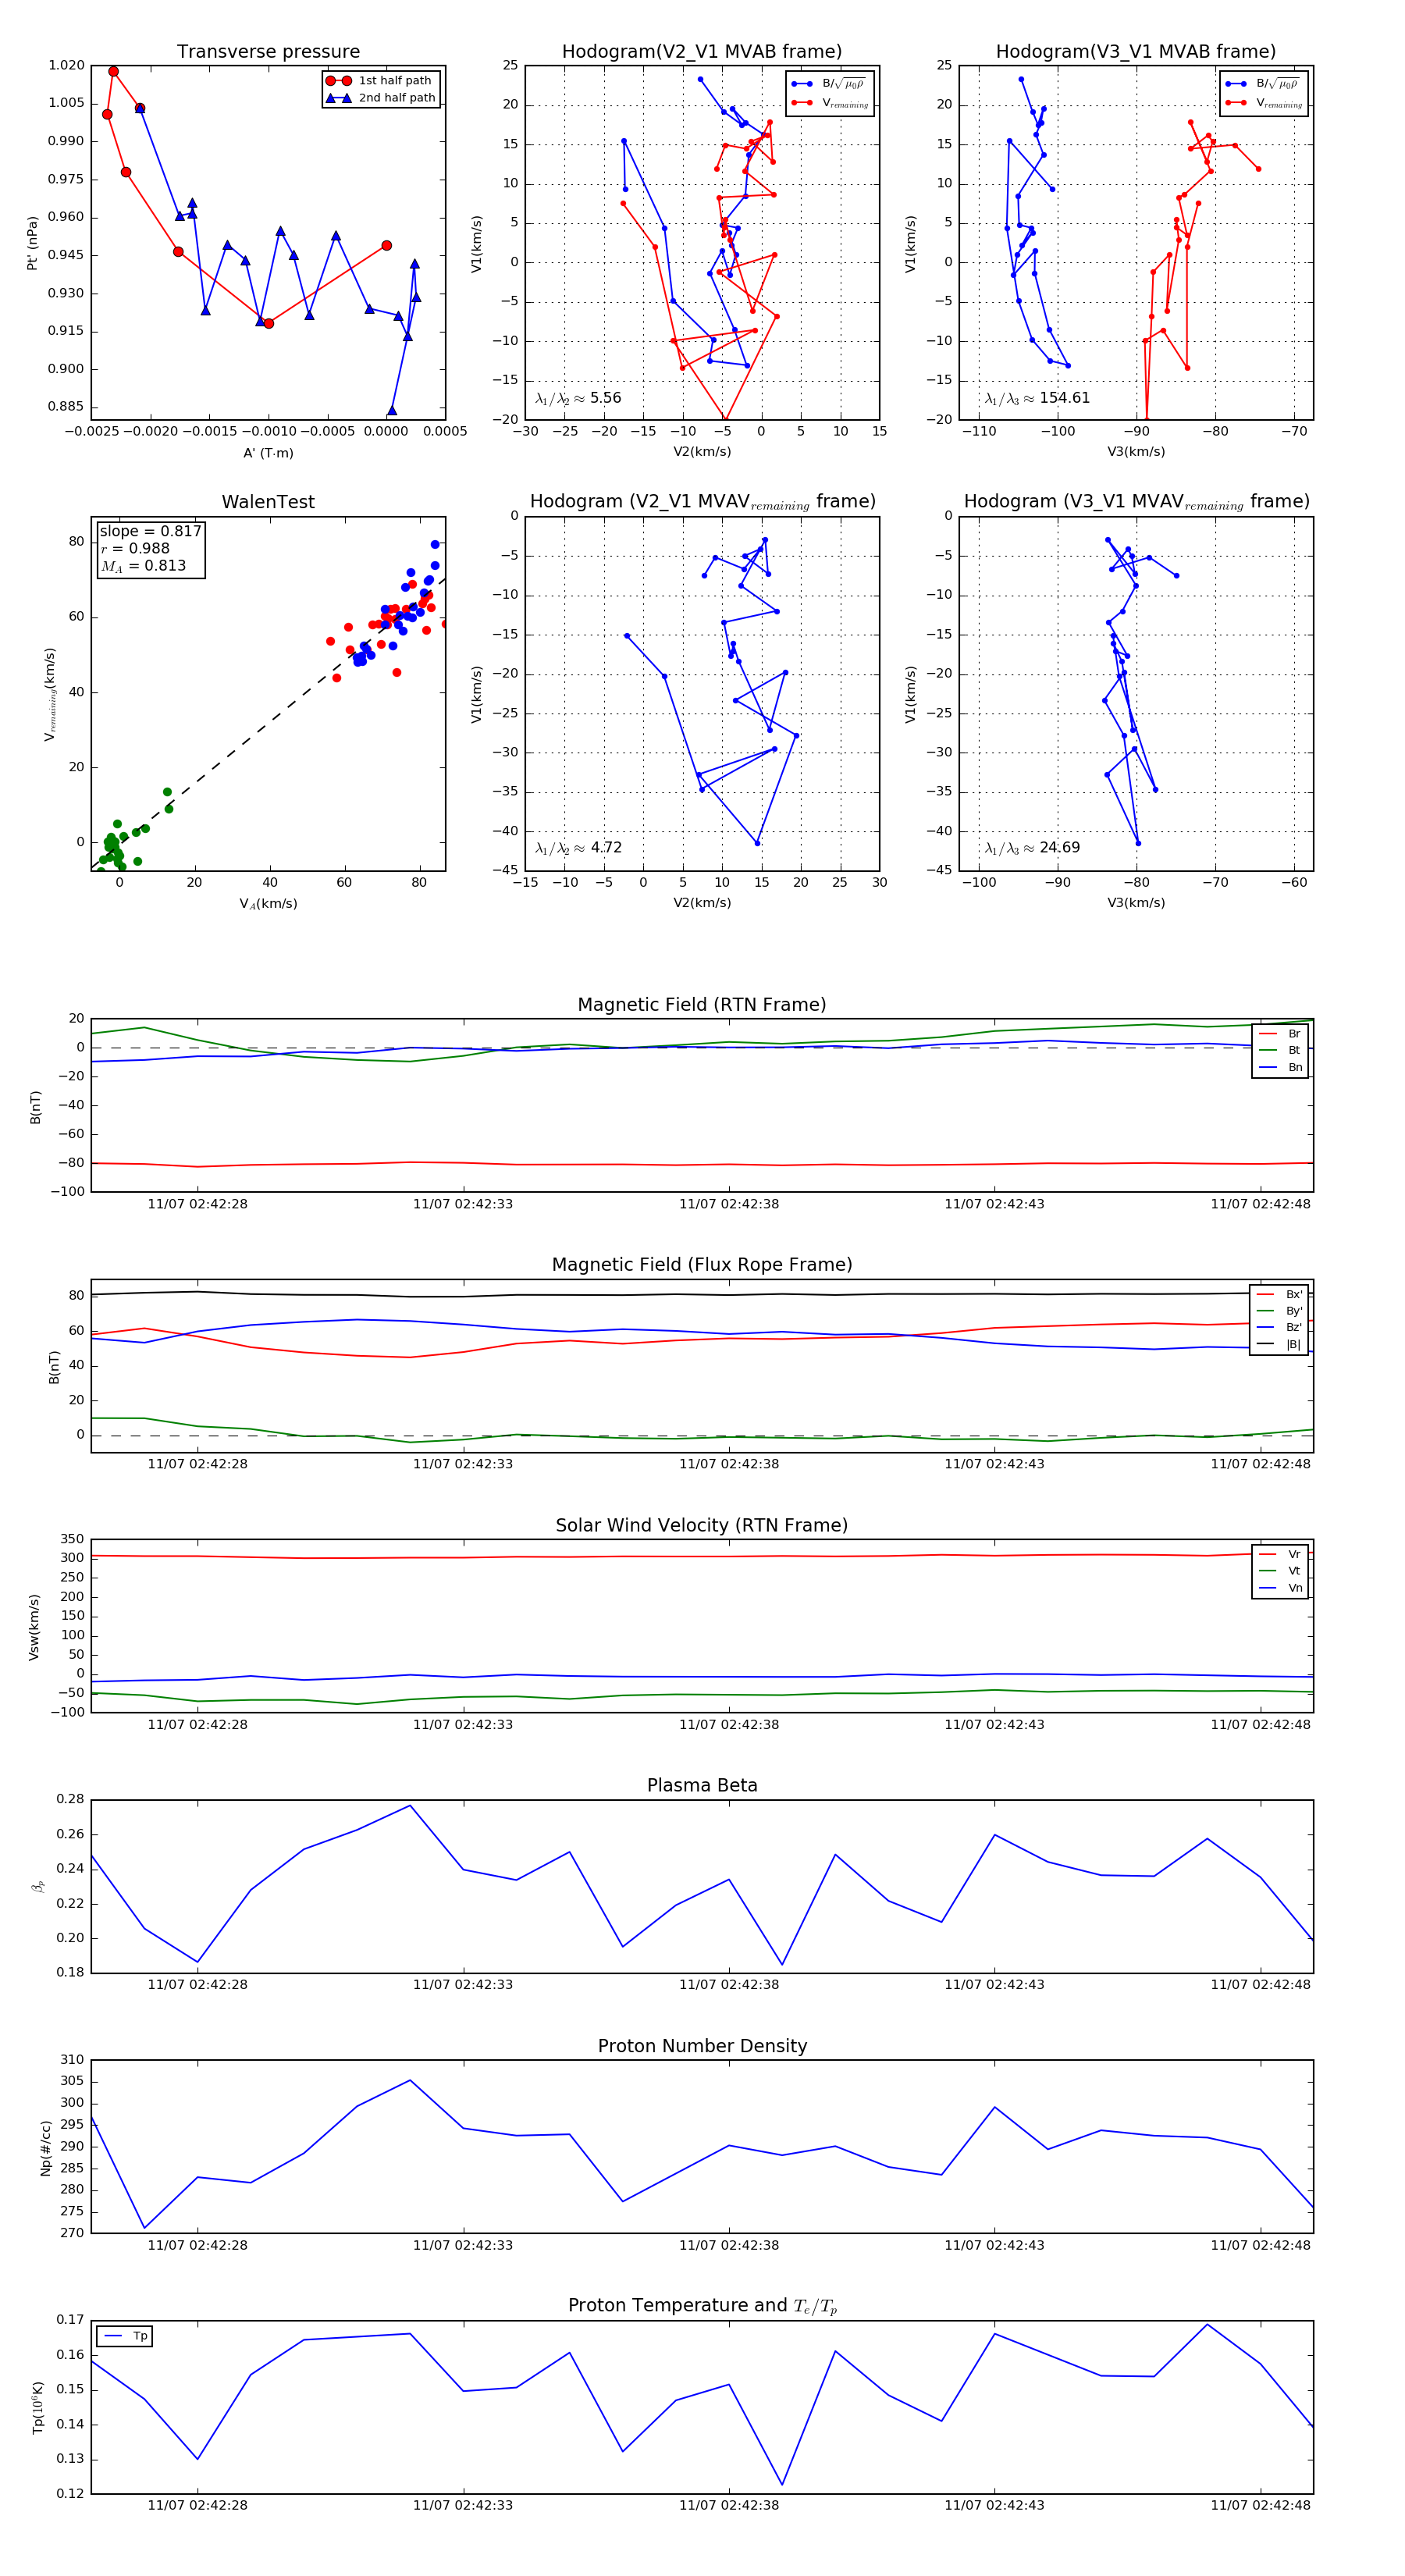Click the 'Vsw(km/s)' axis label

34,1627
